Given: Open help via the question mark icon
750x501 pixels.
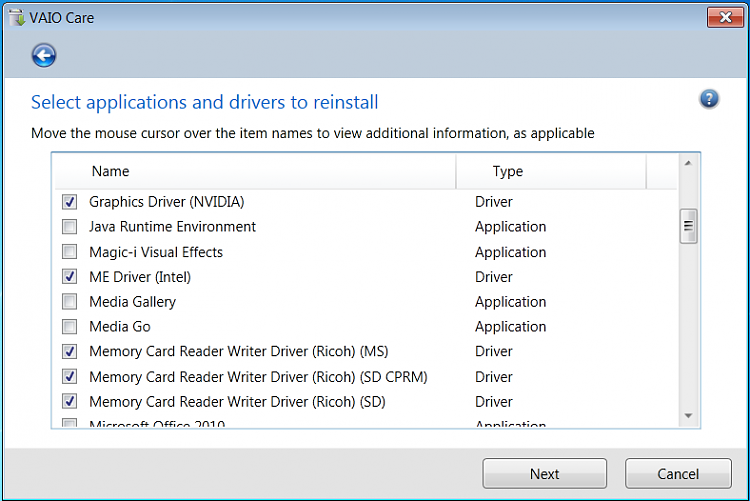Looking at the screenshot, I should point(709,99).
